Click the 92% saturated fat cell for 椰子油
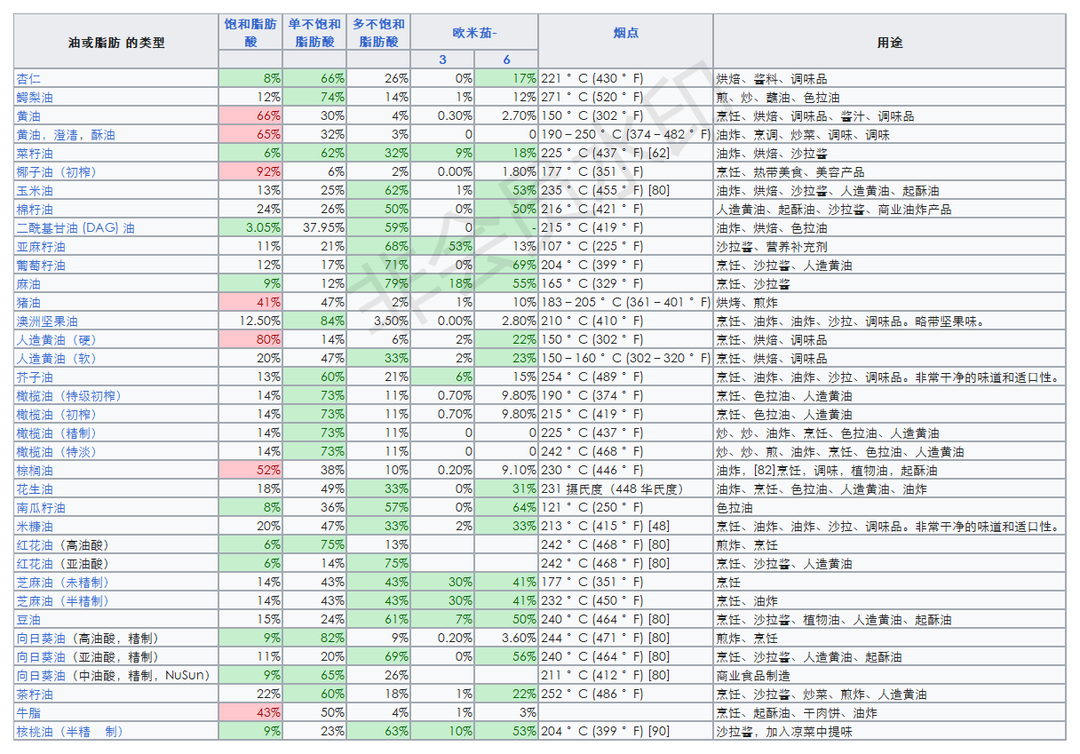Screen dimensions: 1080x754 pyautogui.click(x=251, y=171)
